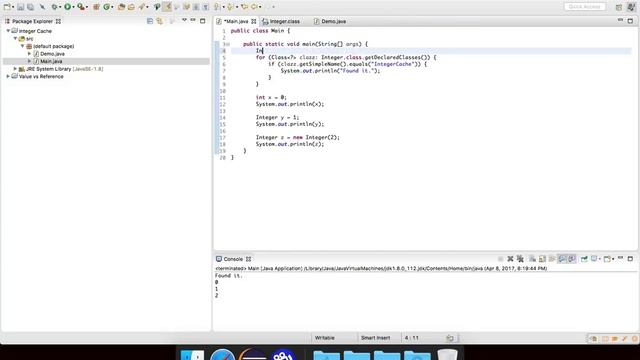Select Main.java in Package Explorer
Screen dimensions: 640x360
coord(51,61)
